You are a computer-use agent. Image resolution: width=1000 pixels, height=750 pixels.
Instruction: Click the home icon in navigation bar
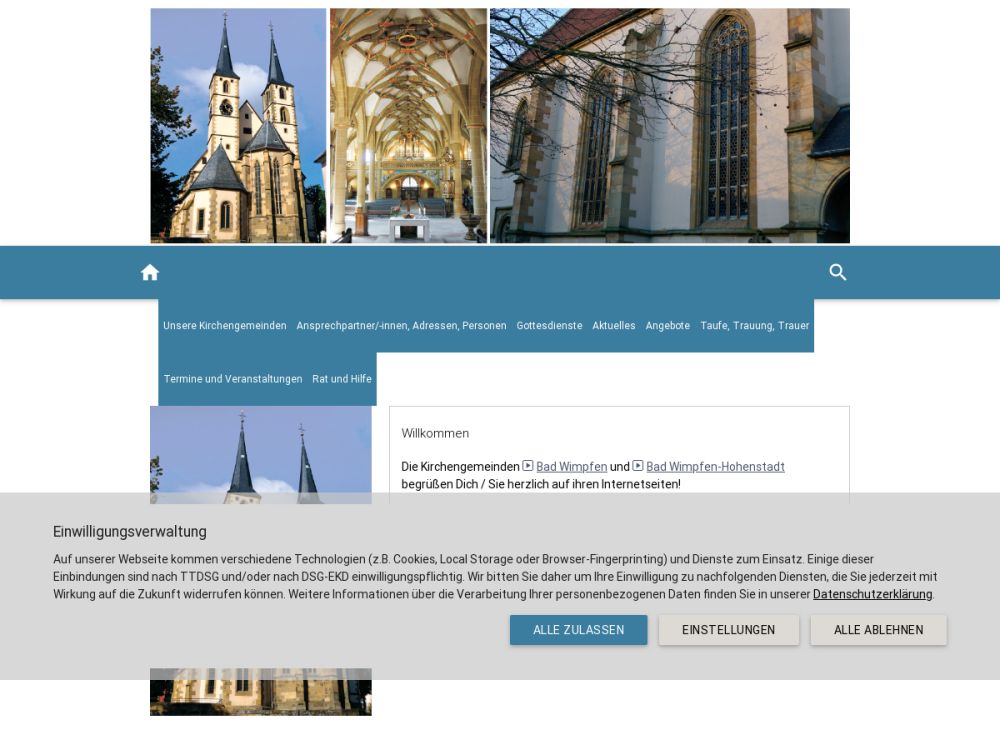click(150, 273)
